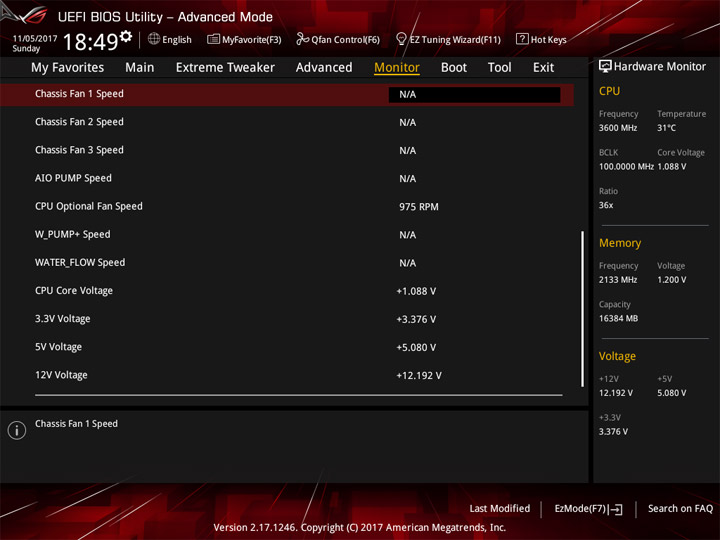Click Chassis Fan 1 Speed N/A field
The height and width of the screenshot is (540, 720).
coord(474,95)
